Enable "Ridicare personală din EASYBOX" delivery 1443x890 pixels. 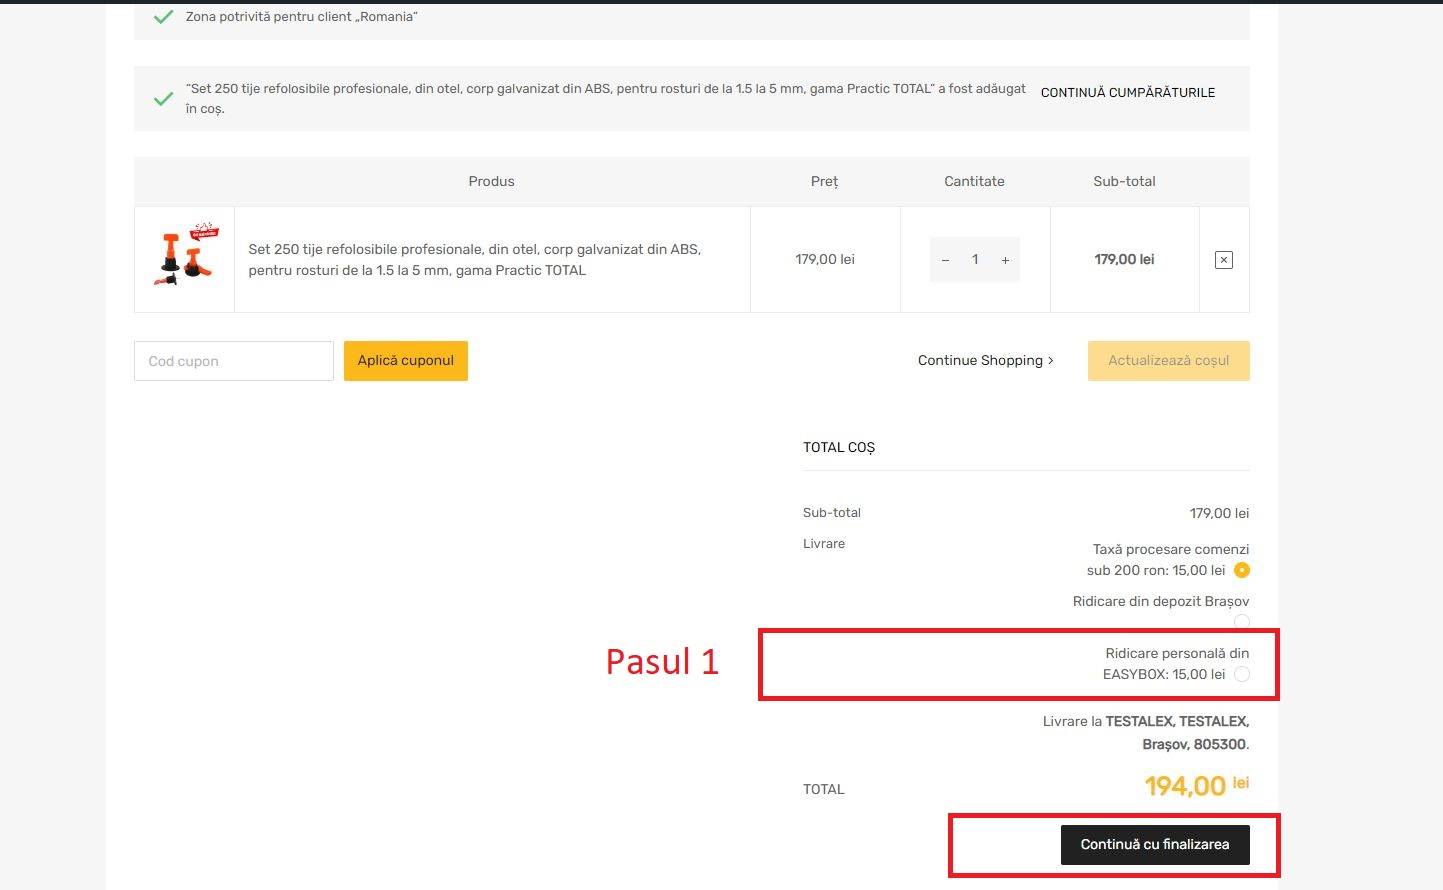pos(1241,674)
